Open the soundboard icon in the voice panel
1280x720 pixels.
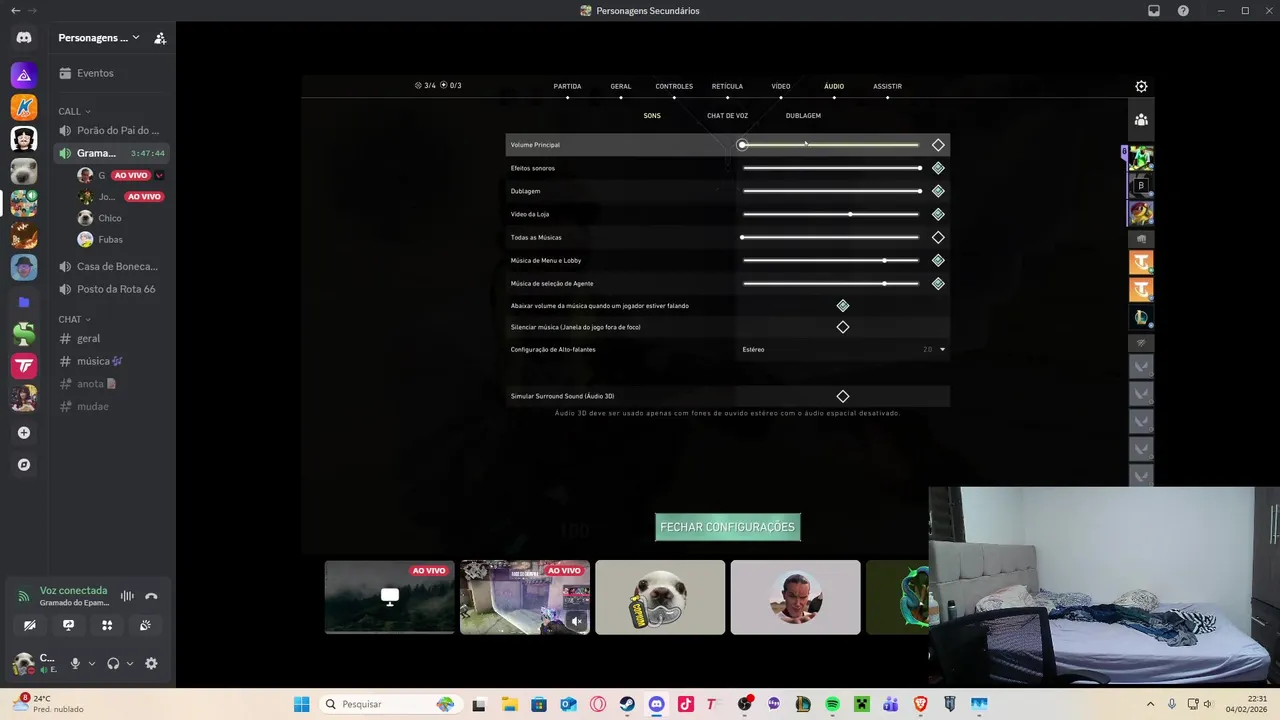[145, 625]
